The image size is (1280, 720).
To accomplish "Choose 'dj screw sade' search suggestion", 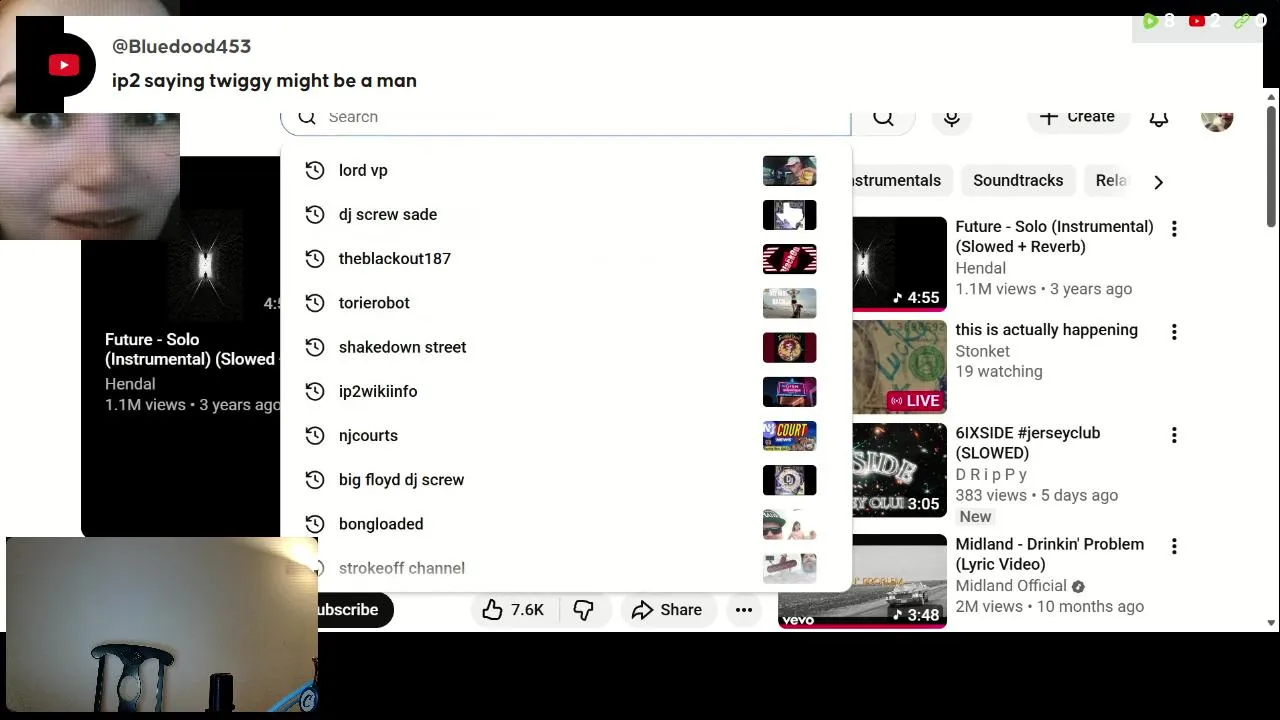I will point(566,214).
